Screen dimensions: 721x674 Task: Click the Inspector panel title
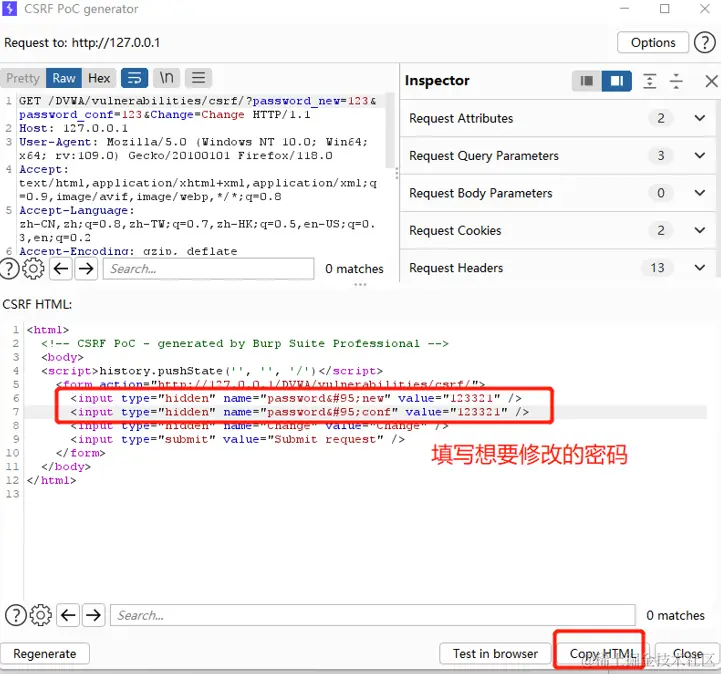(x=437, y=81)
